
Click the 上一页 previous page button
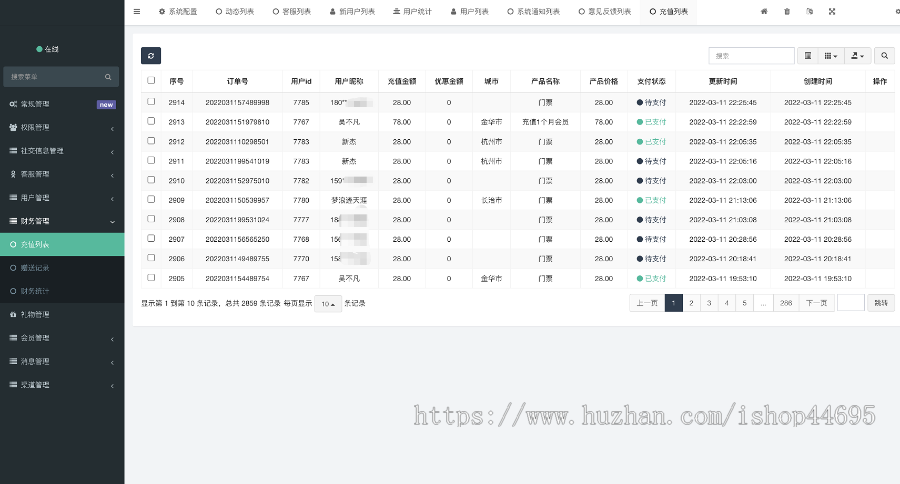647,303
